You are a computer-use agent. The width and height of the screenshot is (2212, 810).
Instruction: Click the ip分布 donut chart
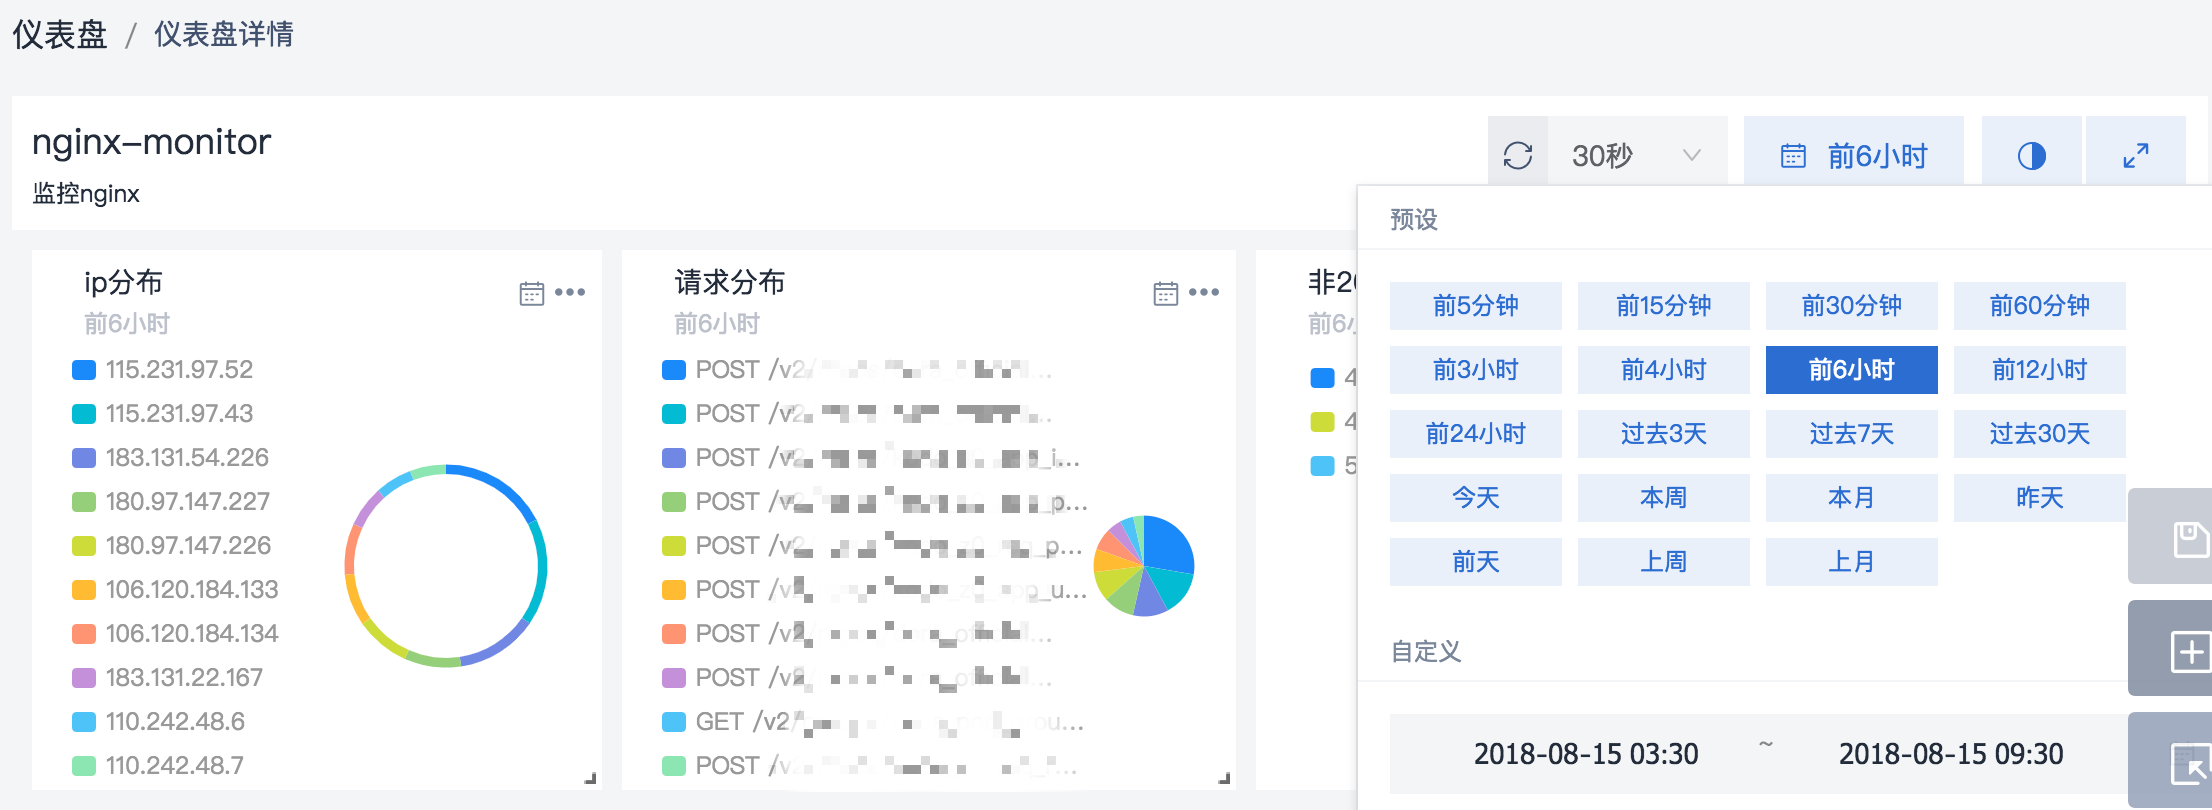(446, 566)
